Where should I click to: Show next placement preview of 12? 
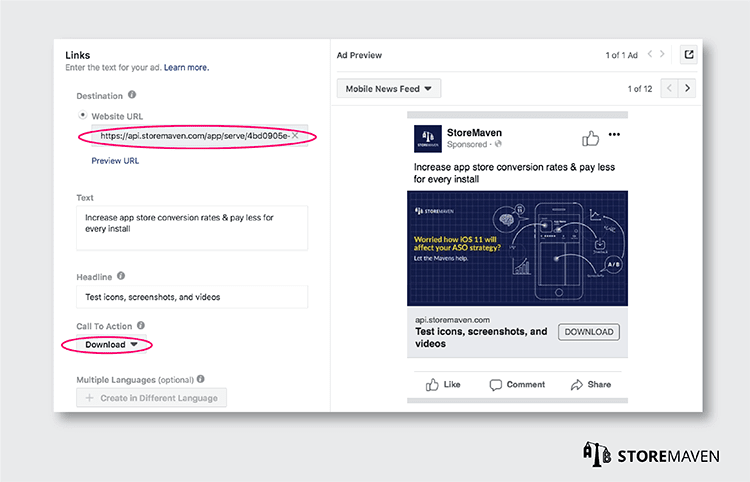[687, 88]
